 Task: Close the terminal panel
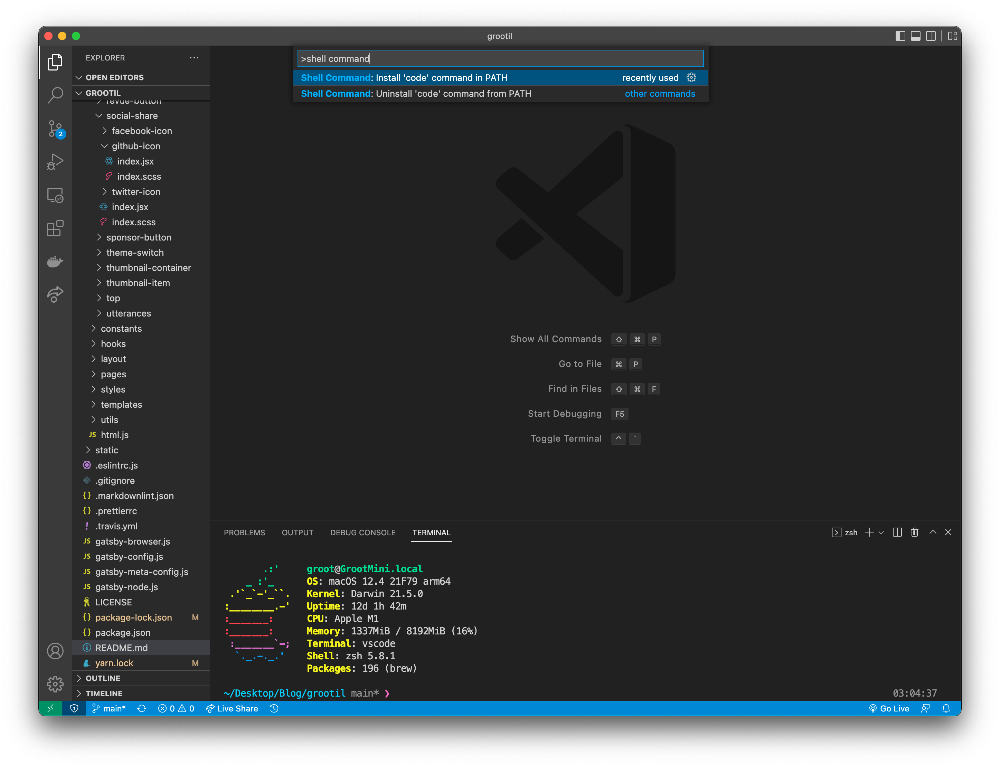(948, 532)
